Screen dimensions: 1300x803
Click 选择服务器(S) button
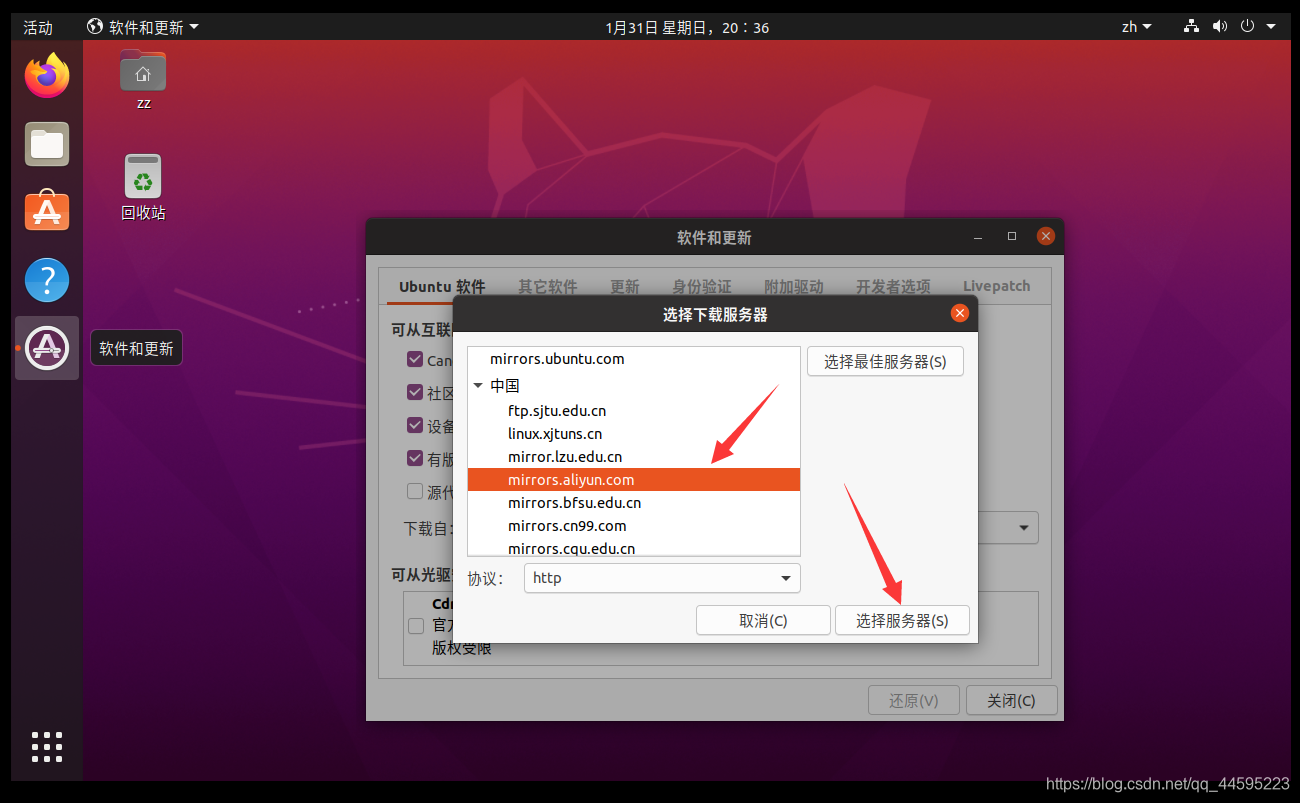(902, 620)
